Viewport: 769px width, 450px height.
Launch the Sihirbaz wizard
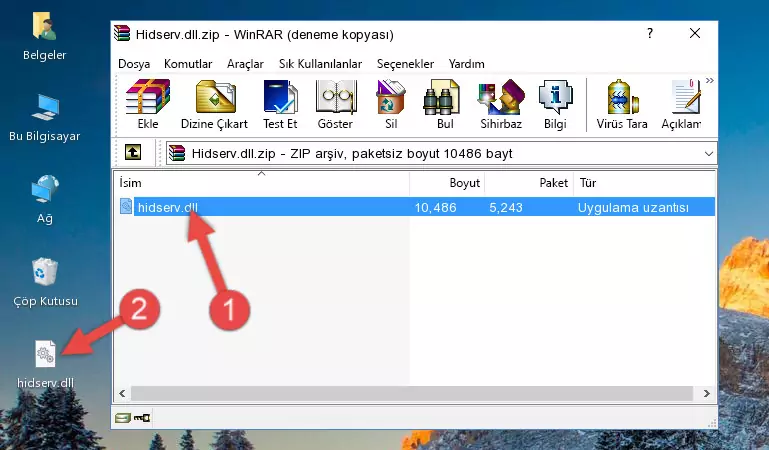click(x=501, y=104)
